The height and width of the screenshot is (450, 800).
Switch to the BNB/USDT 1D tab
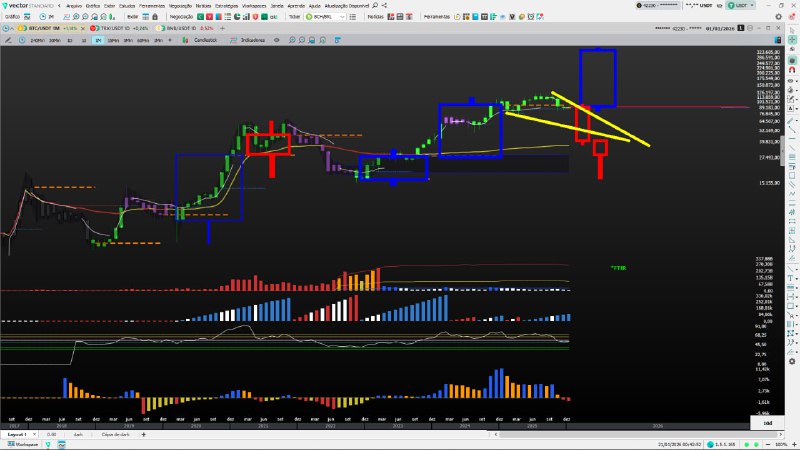184,30
